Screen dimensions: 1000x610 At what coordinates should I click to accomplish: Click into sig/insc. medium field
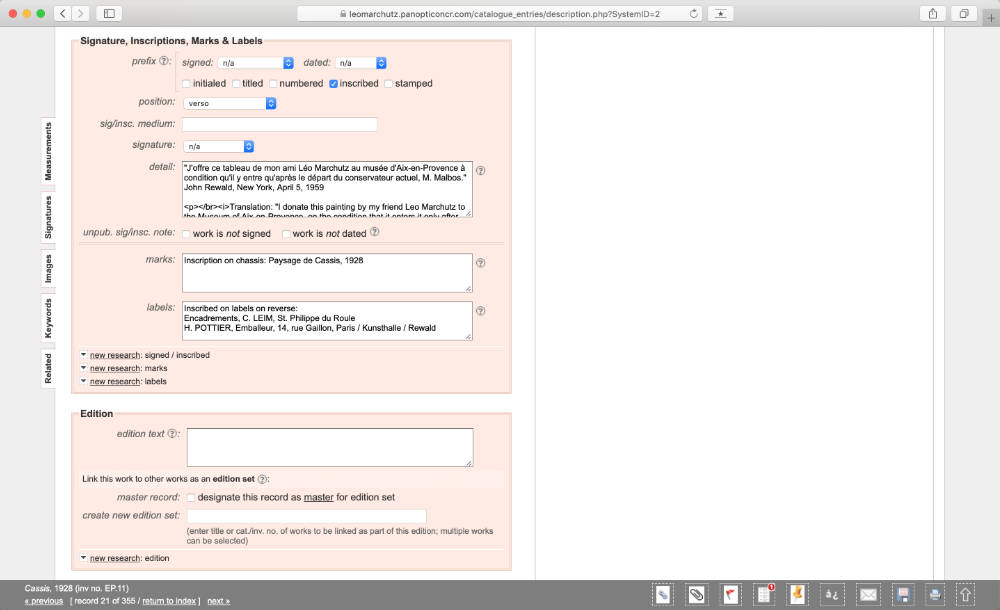tap(280, 124)
